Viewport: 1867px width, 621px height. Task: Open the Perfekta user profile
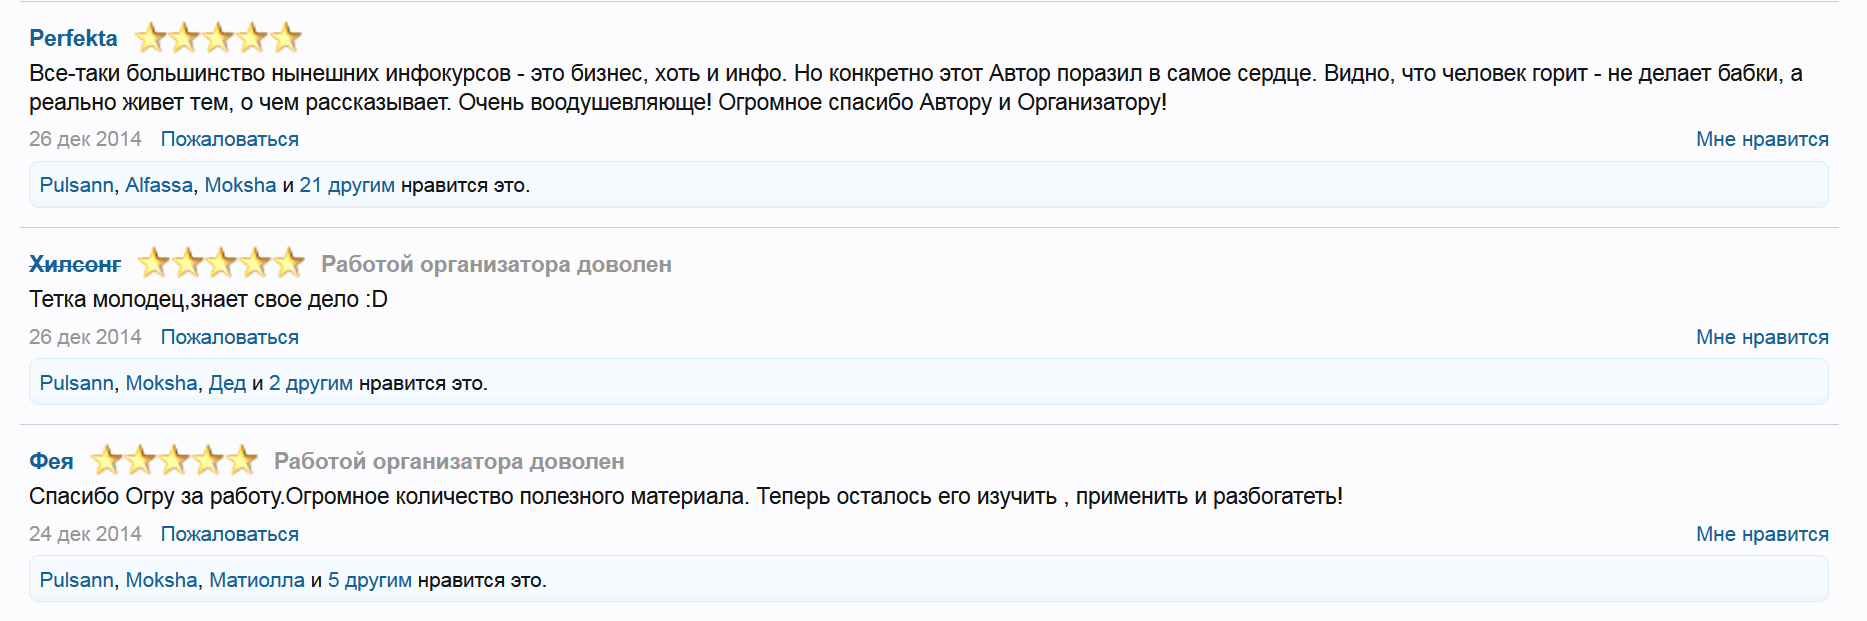point(73,38)
